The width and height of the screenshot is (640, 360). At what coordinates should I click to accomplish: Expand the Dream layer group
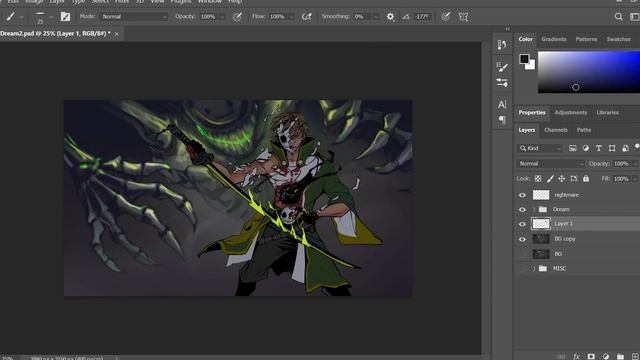pyautogui.click(x=534, y=209)
